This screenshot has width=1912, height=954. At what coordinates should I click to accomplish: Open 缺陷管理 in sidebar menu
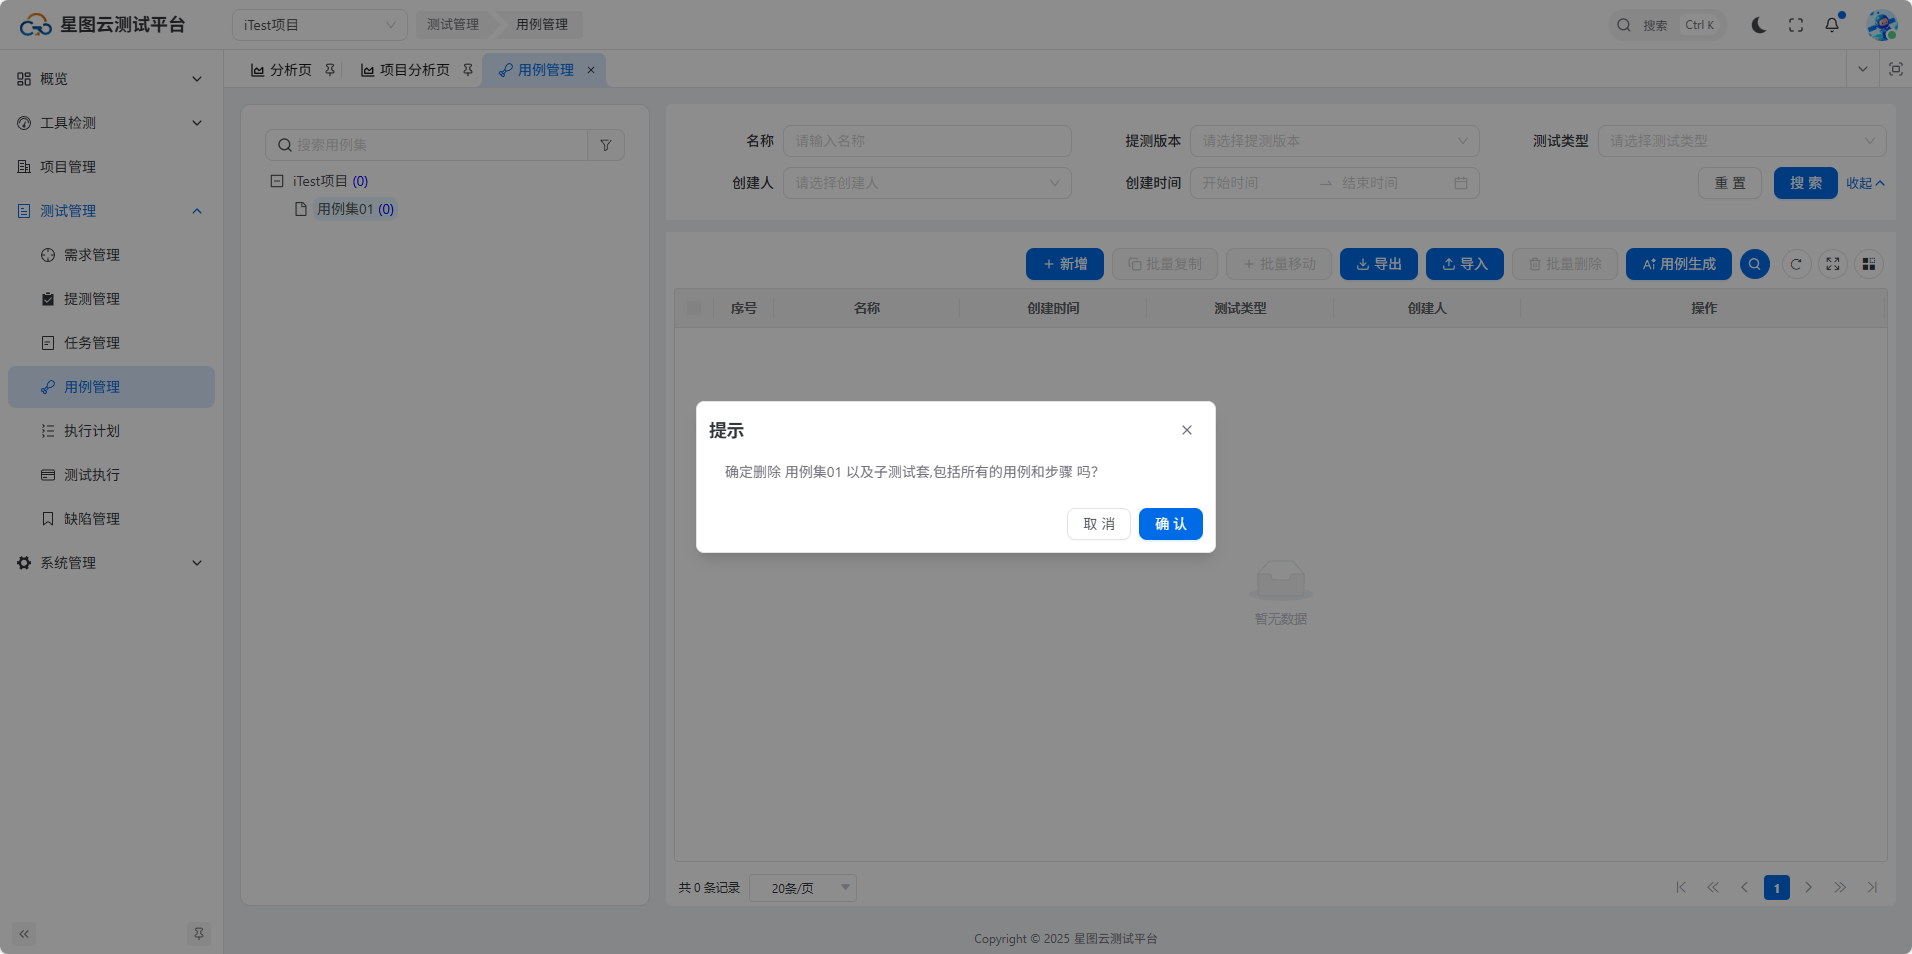click(92, 519)
